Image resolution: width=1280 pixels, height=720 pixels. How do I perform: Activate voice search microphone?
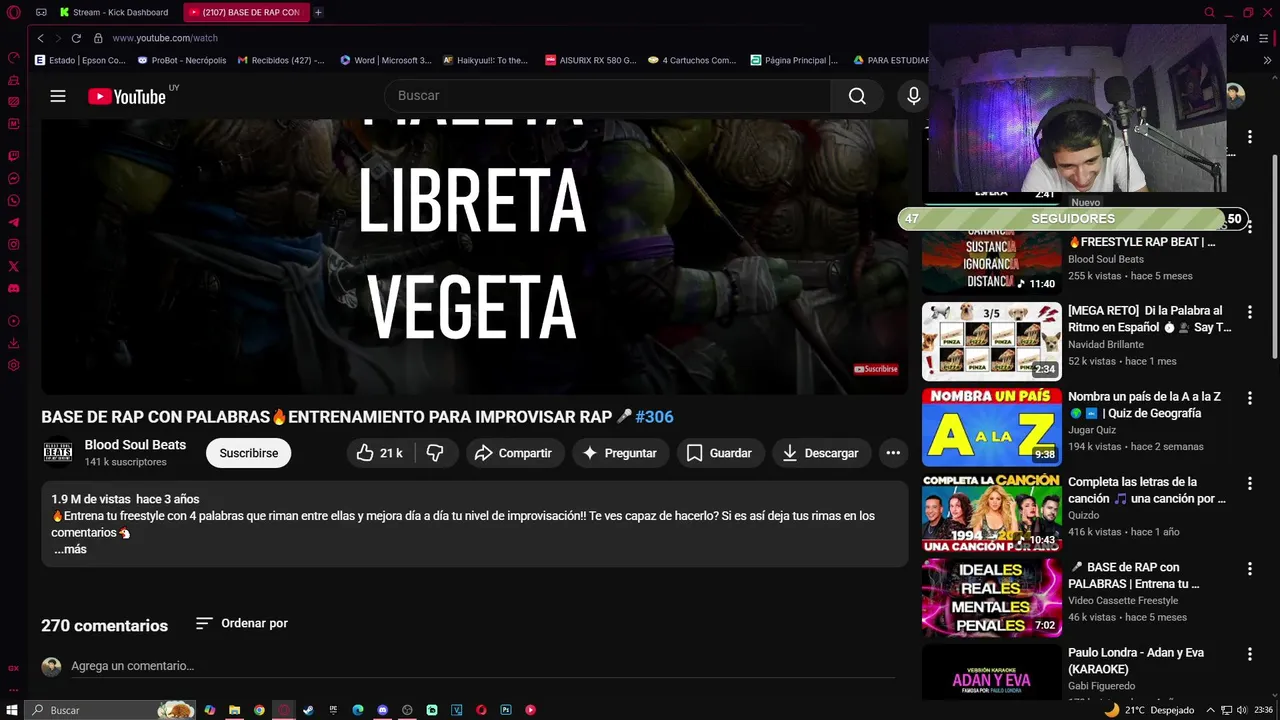913,96
